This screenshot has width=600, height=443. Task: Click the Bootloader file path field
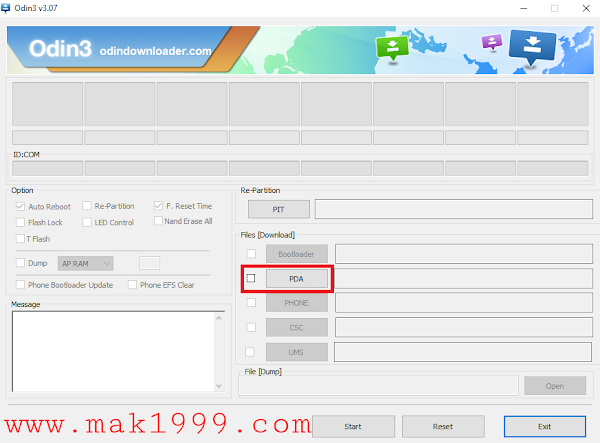[x=464, y=254]
